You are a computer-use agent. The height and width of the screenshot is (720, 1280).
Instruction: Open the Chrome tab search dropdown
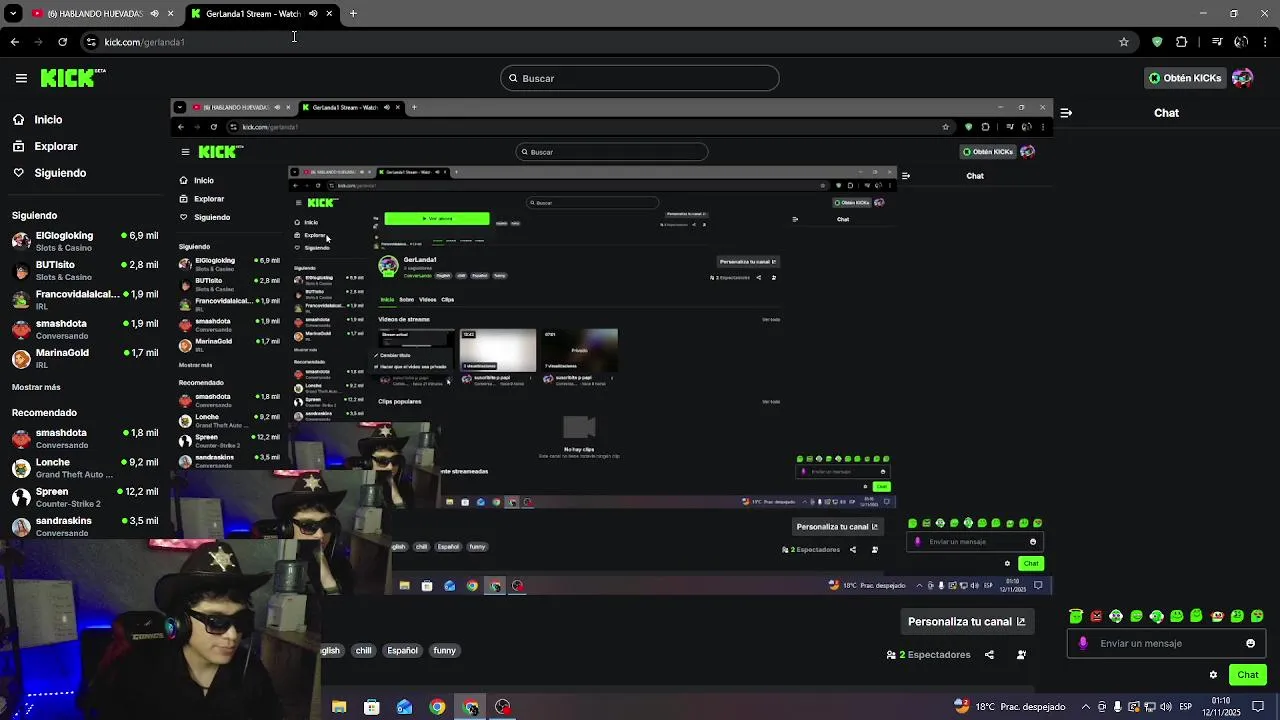13,14
